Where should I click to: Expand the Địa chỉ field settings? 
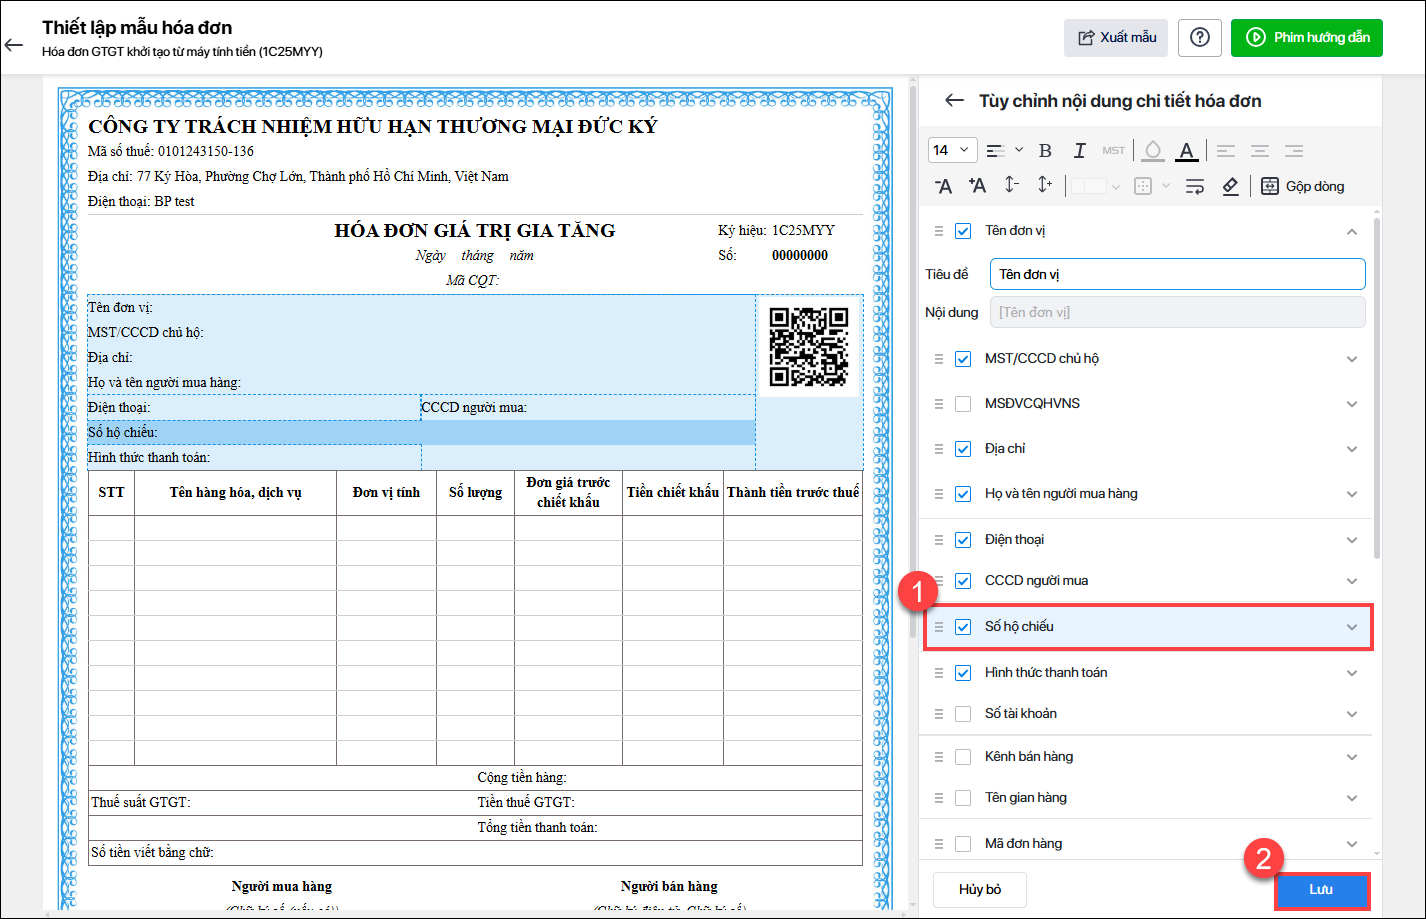click(1351, 449)
